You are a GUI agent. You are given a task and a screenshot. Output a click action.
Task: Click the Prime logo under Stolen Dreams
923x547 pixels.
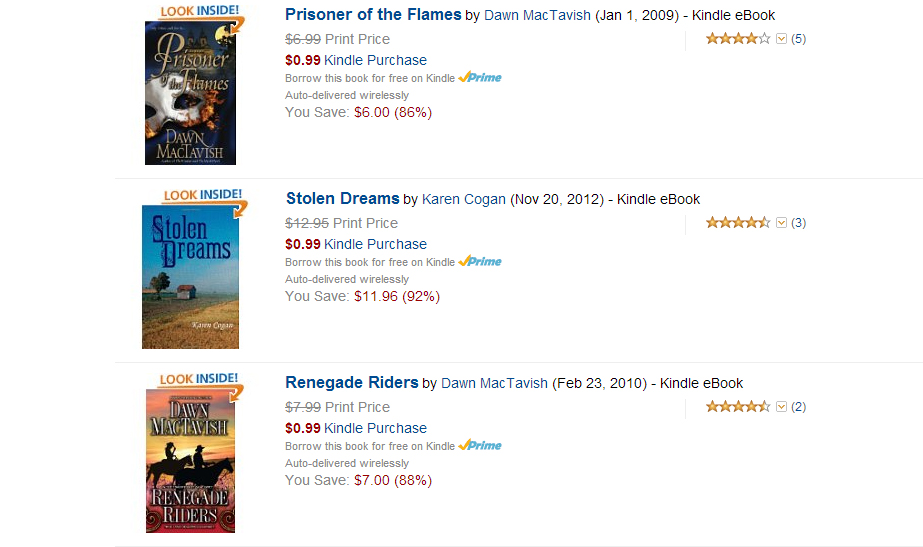(x=480, y=262)
